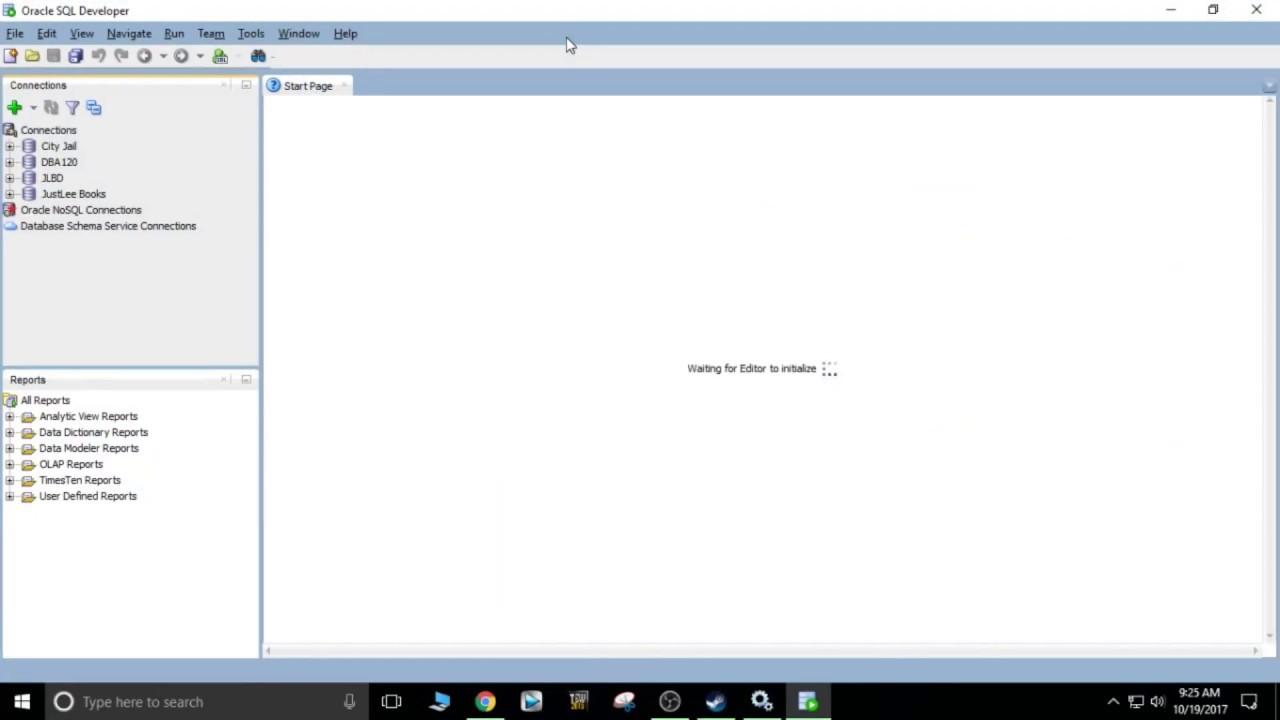Expand TimesTen Reports folder

pos(10,480)
